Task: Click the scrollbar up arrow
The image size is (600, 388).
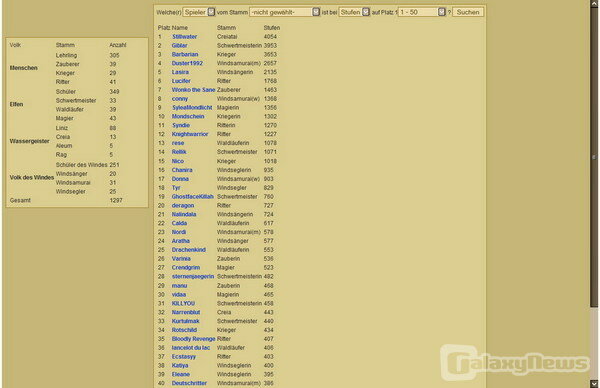Action: click(594, 3)
